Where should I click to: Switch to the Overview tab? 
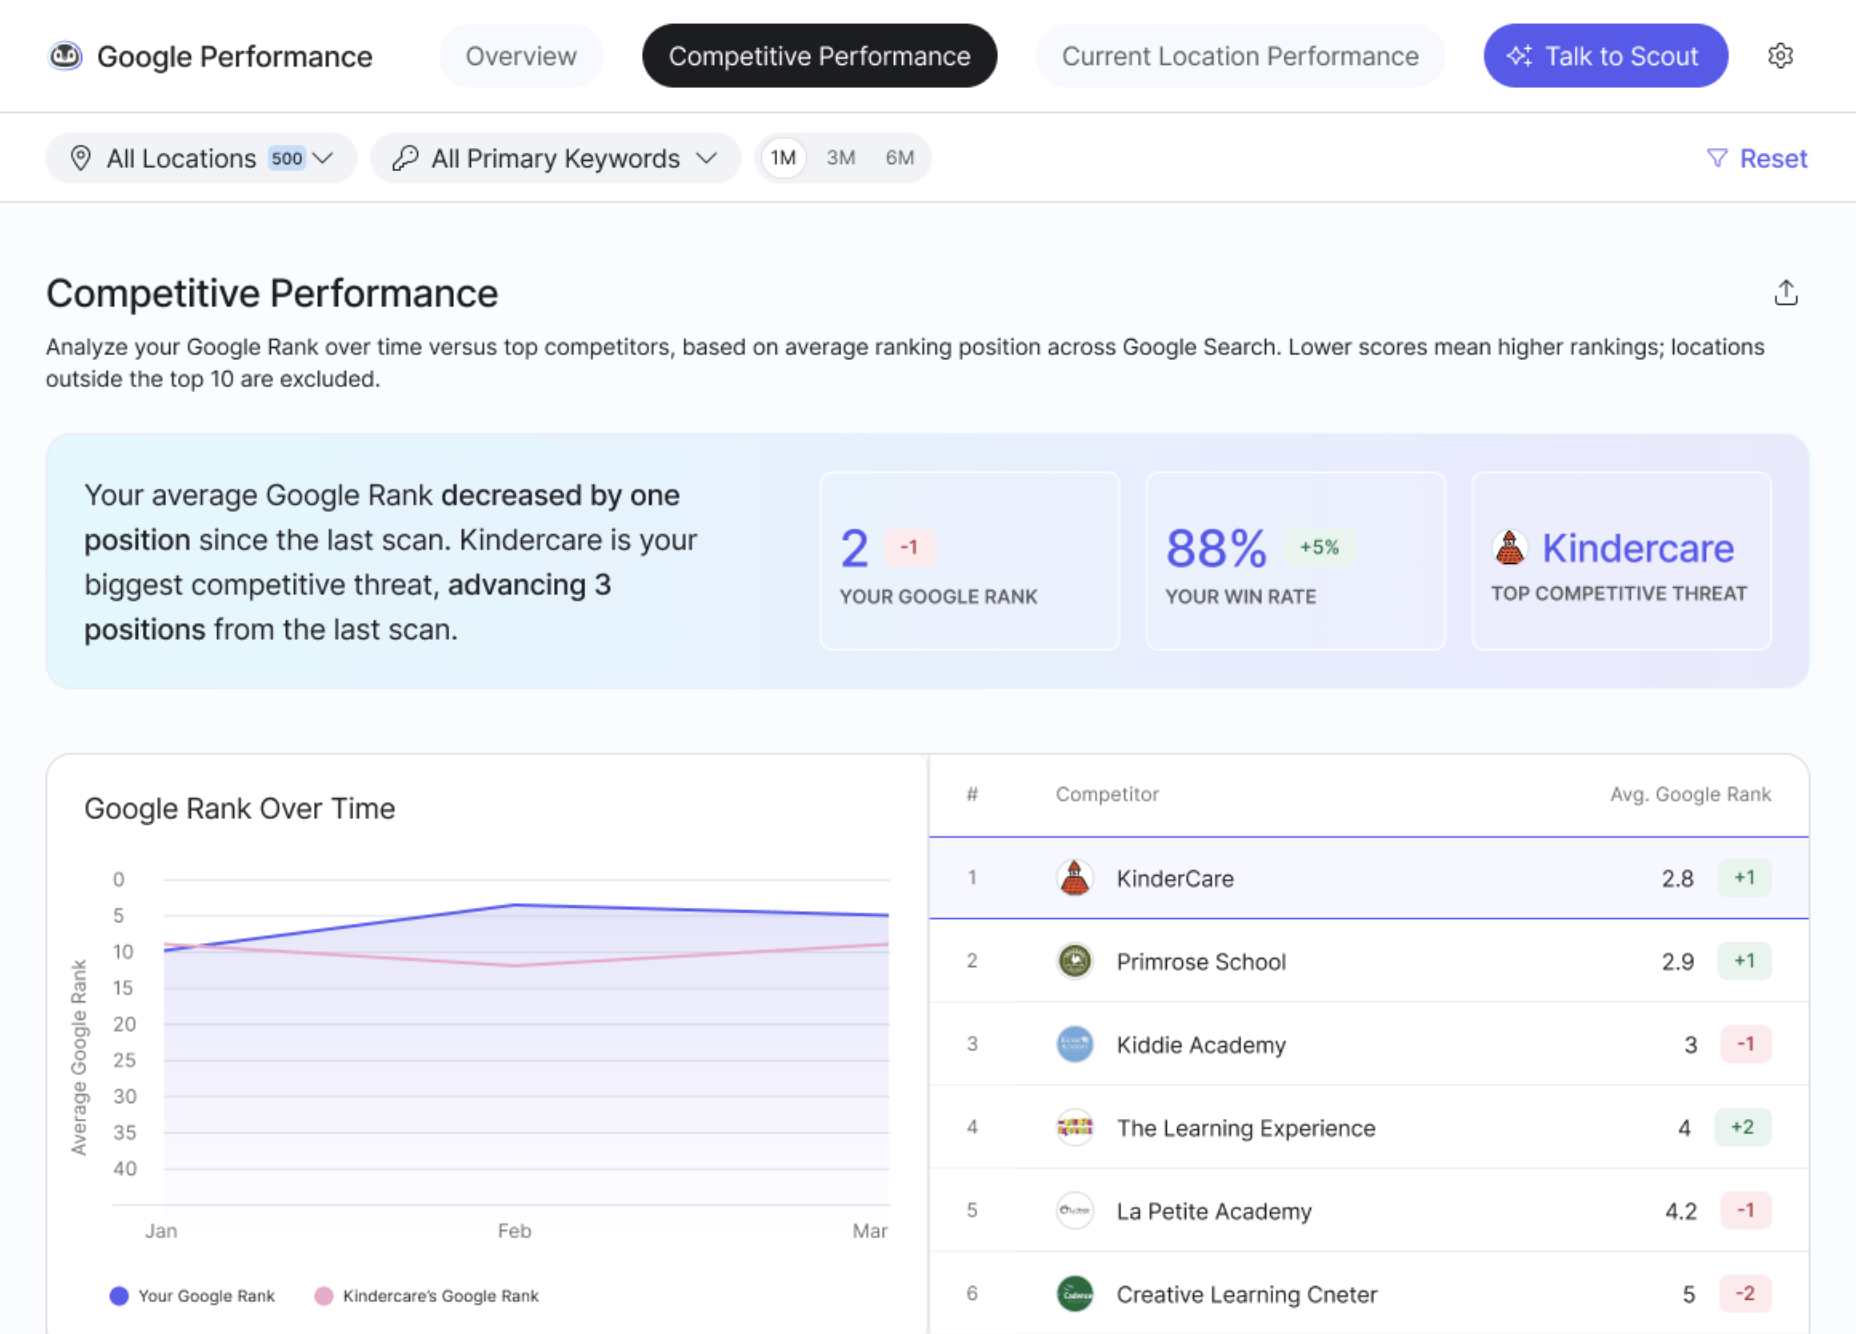tap(521, 56)
